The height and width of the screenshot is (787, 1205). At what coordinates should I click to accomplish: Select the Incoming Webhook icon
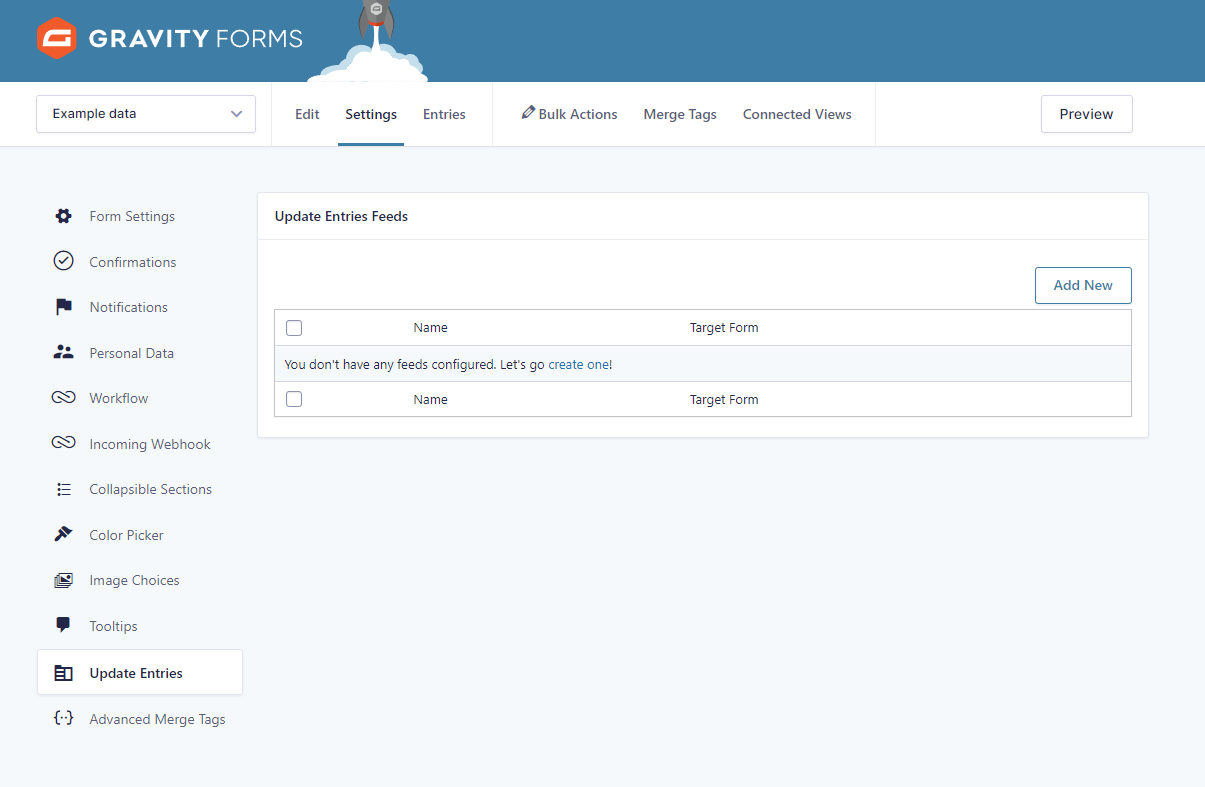(63, 443)
